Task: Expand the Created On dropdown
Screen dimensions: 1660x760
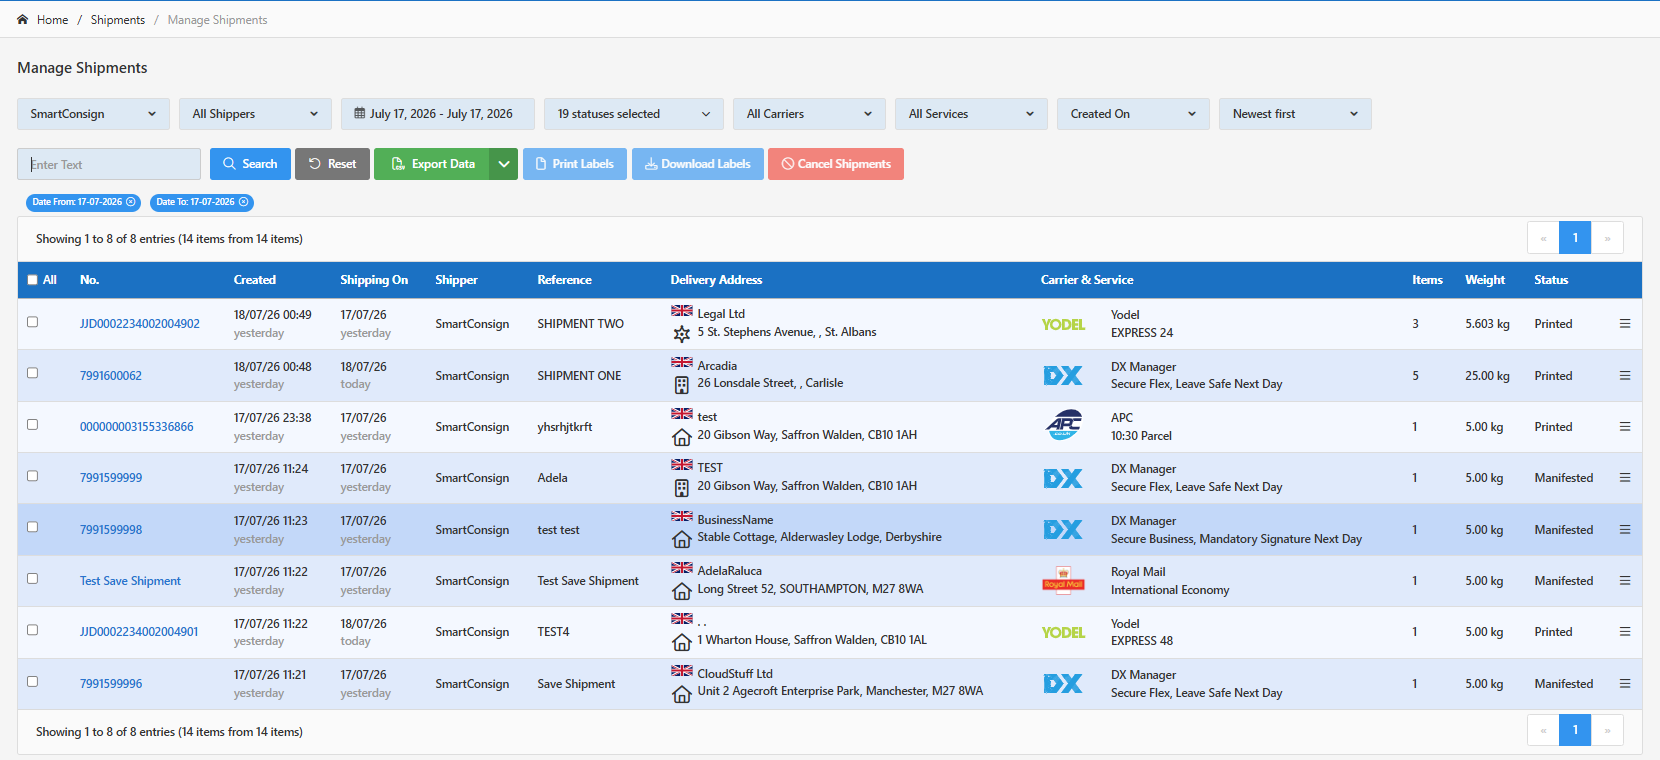Action: pyautogui.click(x=1133, y=114)
